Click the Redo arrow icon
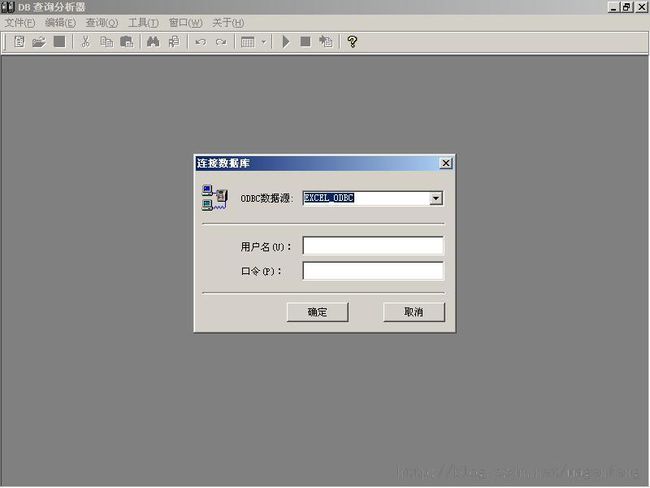Screen dimensions: 650x488 [221, 42]
